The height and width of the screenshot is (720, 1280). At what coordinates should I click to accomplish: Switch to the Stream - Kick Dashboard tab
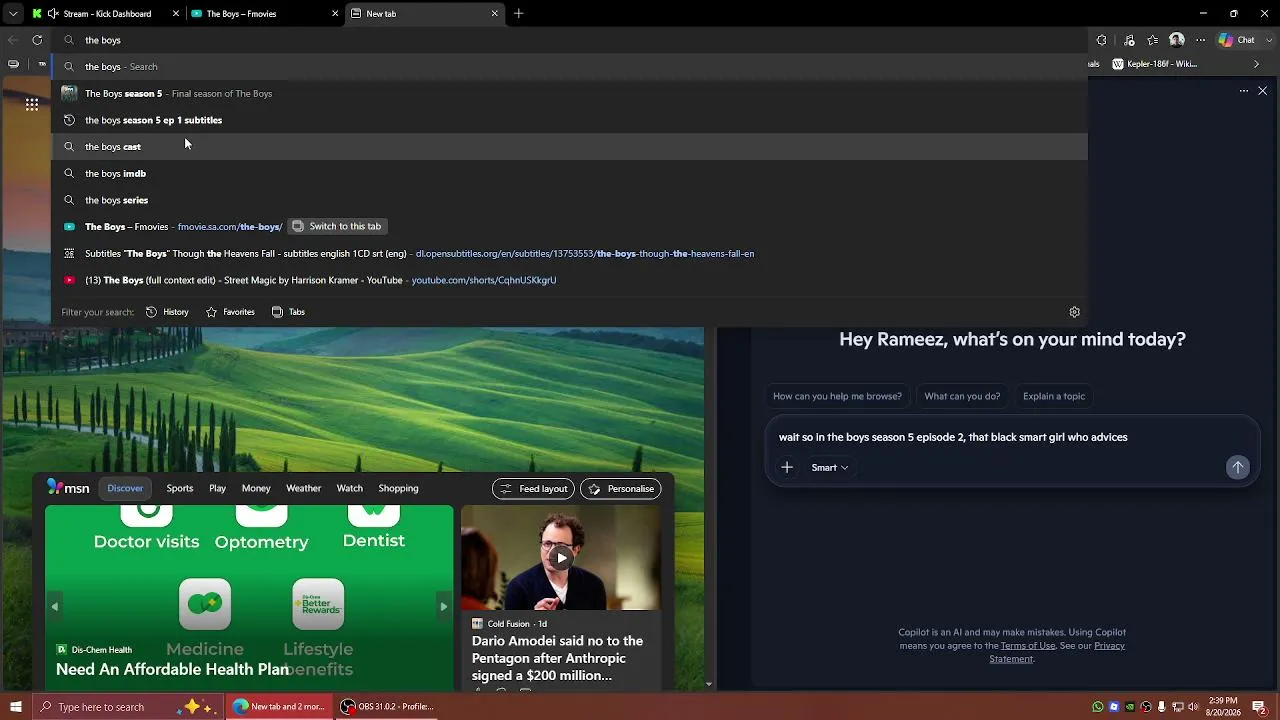tap(106, 14)
